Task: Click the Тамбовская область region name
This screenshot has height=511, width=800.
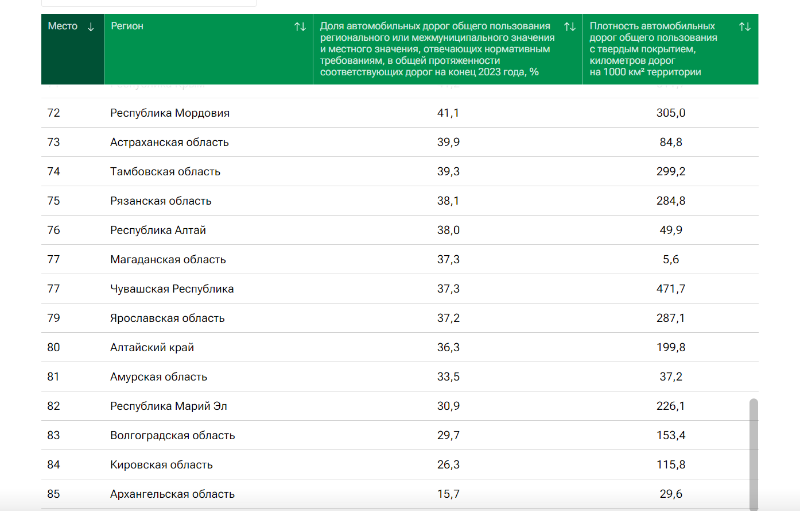Action: pyautogui.click(x=165, y=171)
